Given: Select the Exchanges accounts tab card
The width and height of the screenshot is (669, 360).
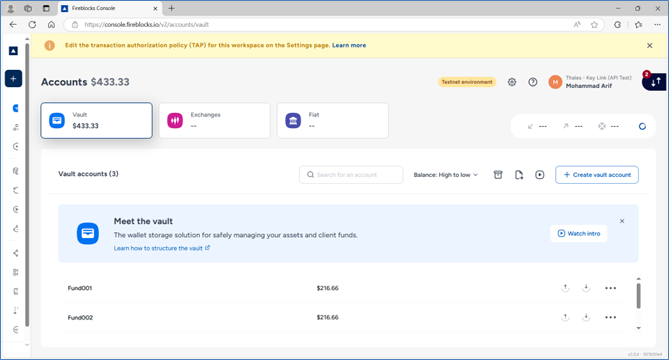Looking at the screenshot, I should (215, 120).
